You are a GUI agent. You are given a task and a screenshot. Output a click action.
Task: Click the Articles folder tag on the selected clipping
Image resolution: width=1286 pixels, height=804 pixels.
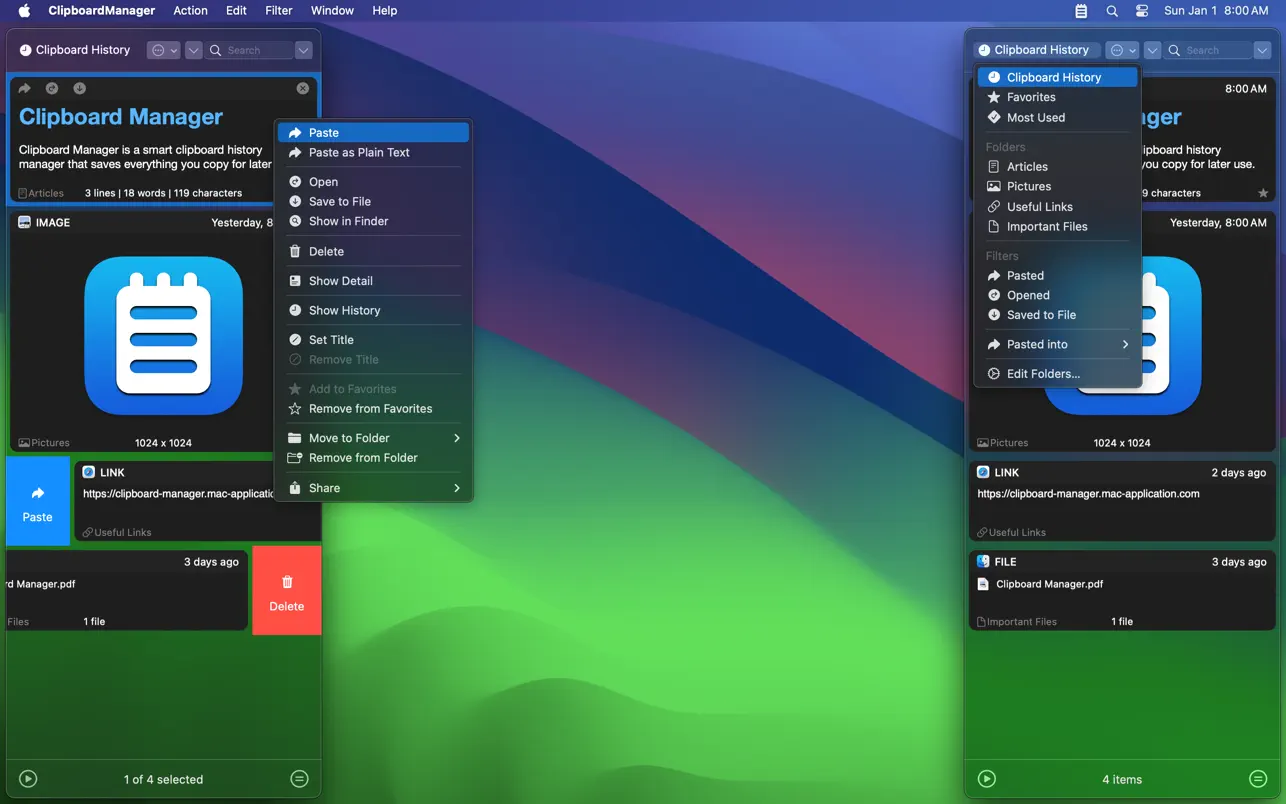pyautogui.click(x=41, y=193)
